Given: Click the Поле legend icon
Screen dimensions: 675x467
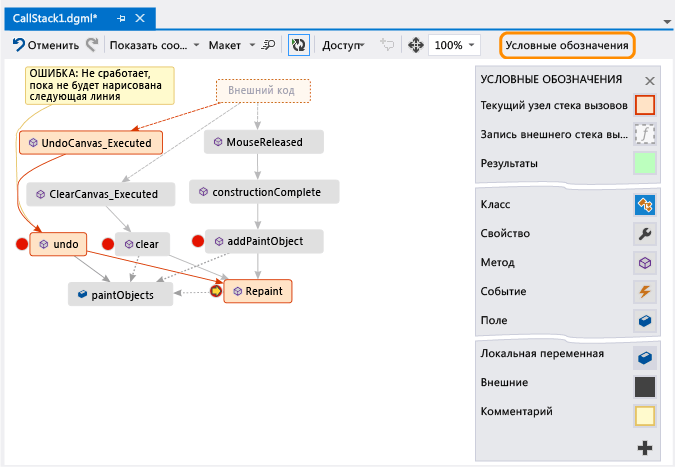Looking at the screenshot, I should (644, 321).
